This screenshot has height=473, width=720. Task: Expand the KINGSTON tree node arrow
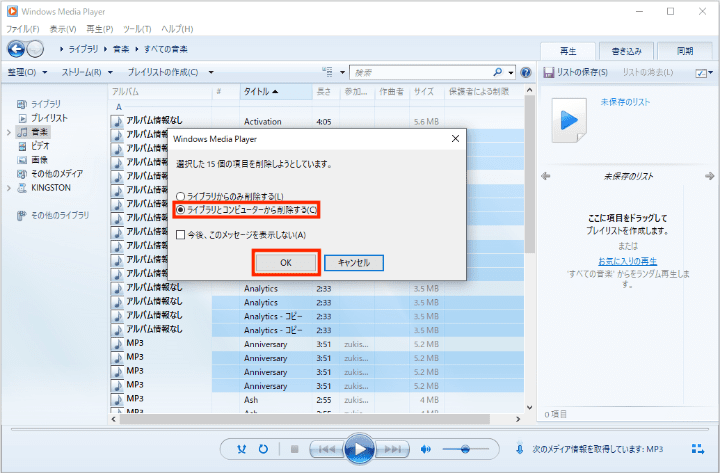9,188
